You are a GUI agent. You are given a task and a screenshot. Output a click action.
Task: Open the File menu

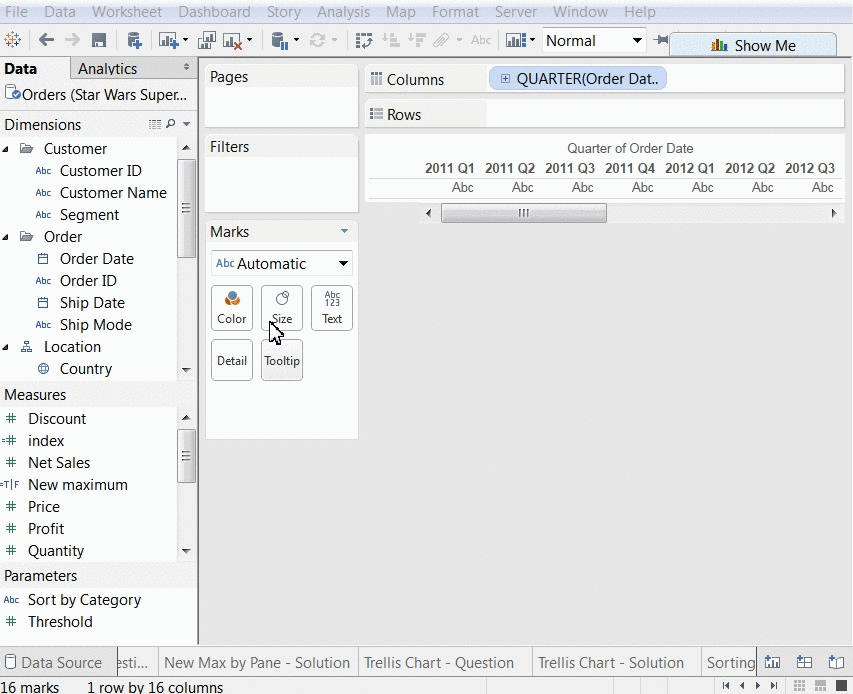[16, 12]
